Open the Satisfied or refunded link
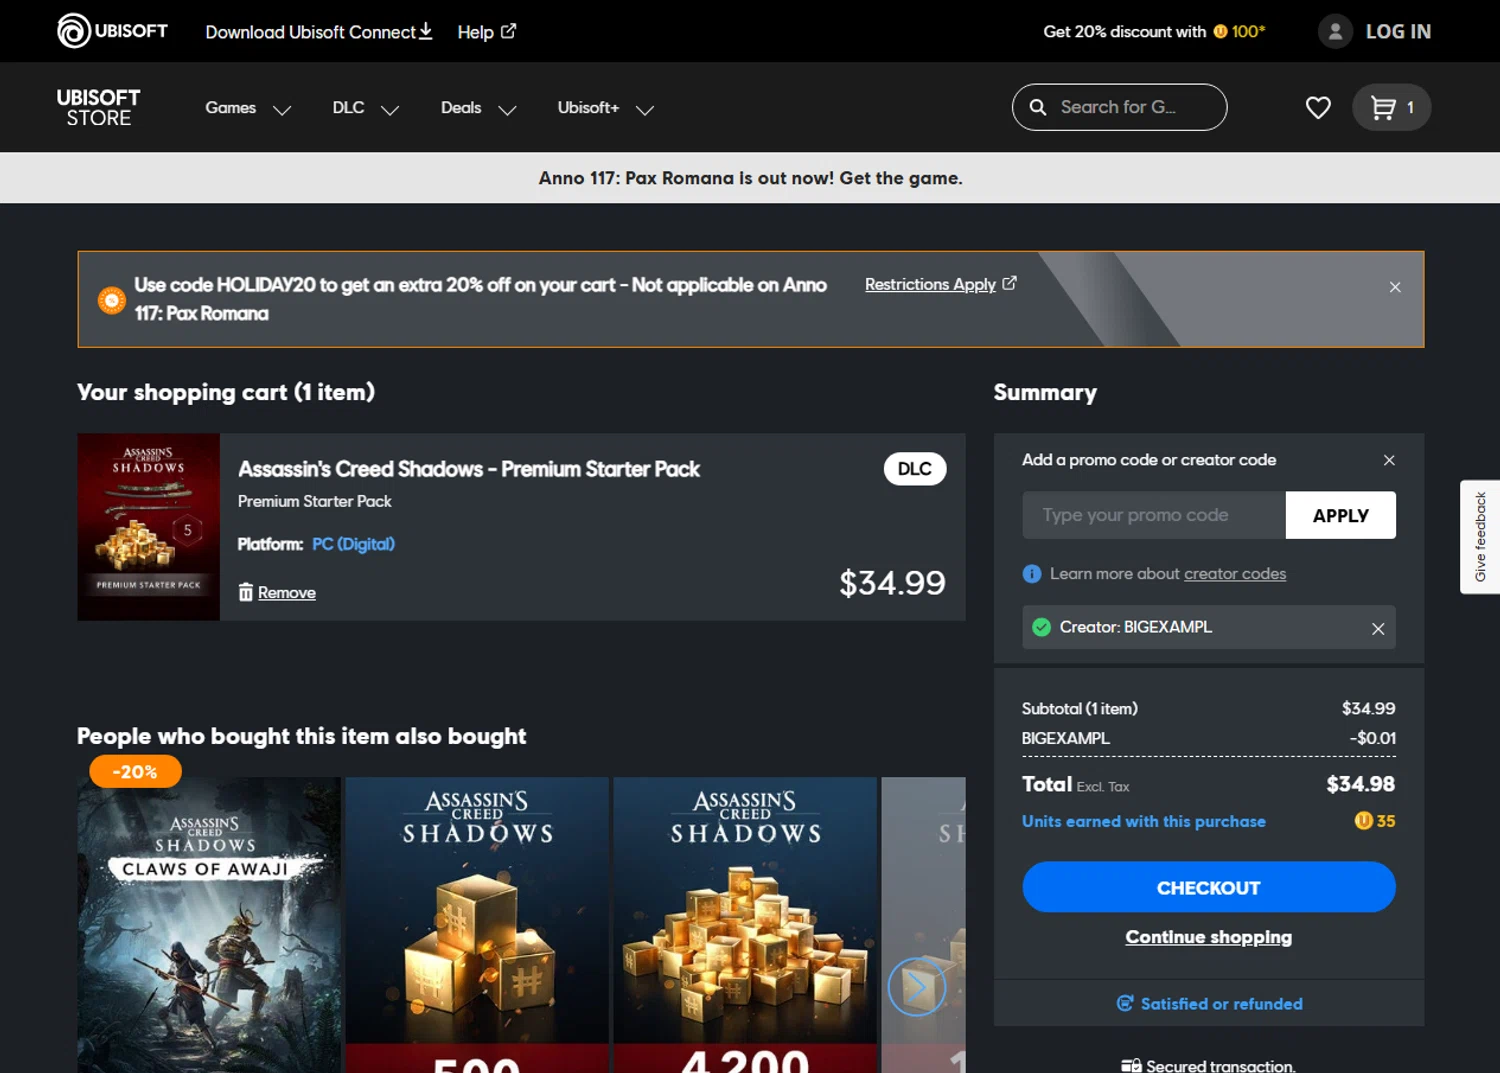Image resolution: width=1500 pixels, height=1073 pixels. pos(1209,1003)
